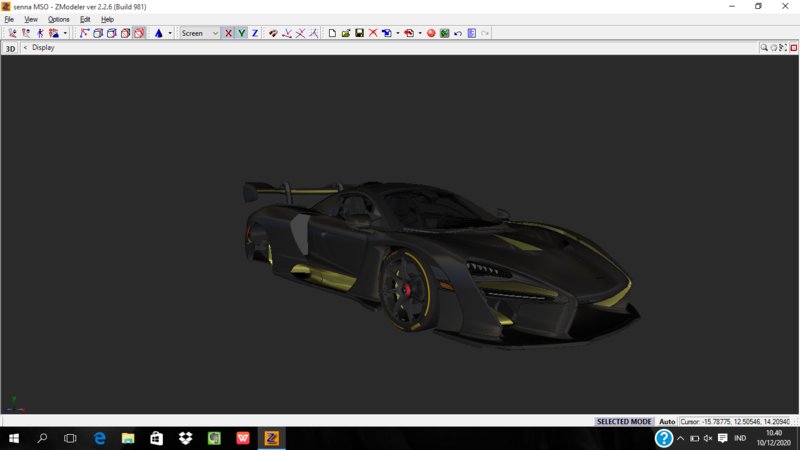The height and width of the screenshot is (450, 800).
Task: Click the viewport zoom magnifier icon
Action: click(x=764, y=47)
